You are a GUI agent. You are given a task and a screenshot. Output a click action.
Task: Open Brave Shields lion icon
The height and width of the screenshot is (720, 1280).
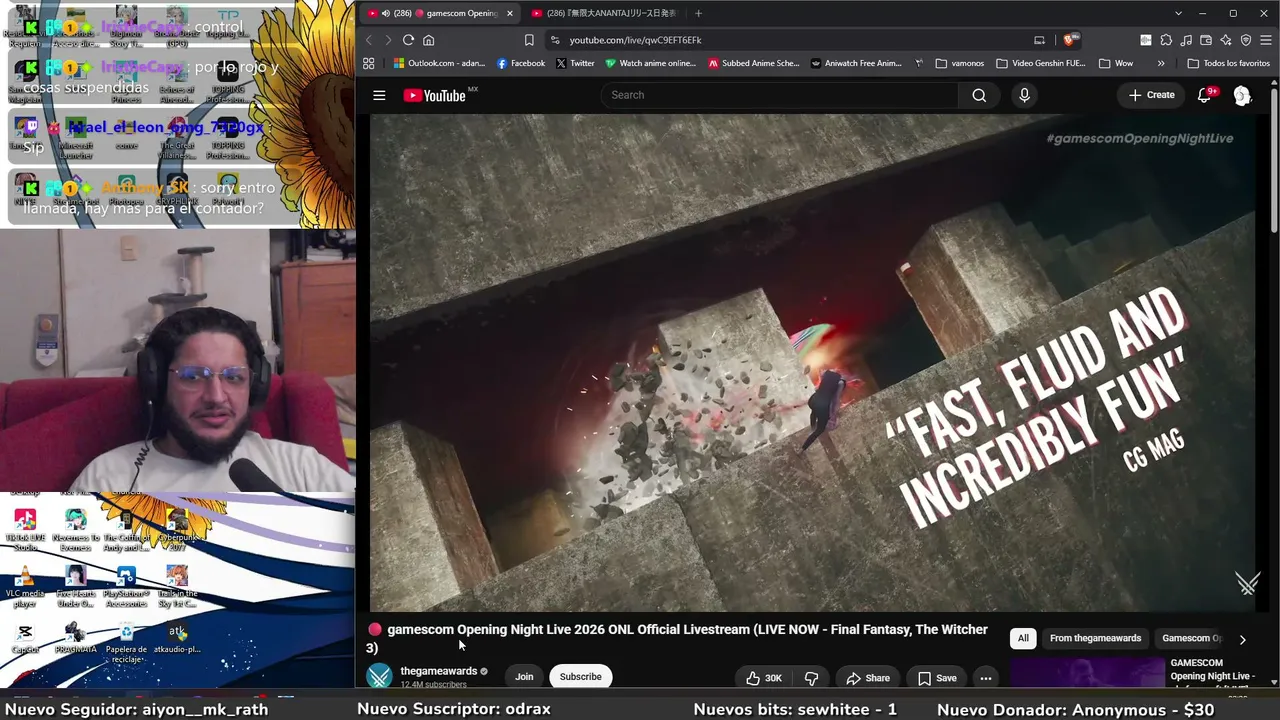(1069, 40)
